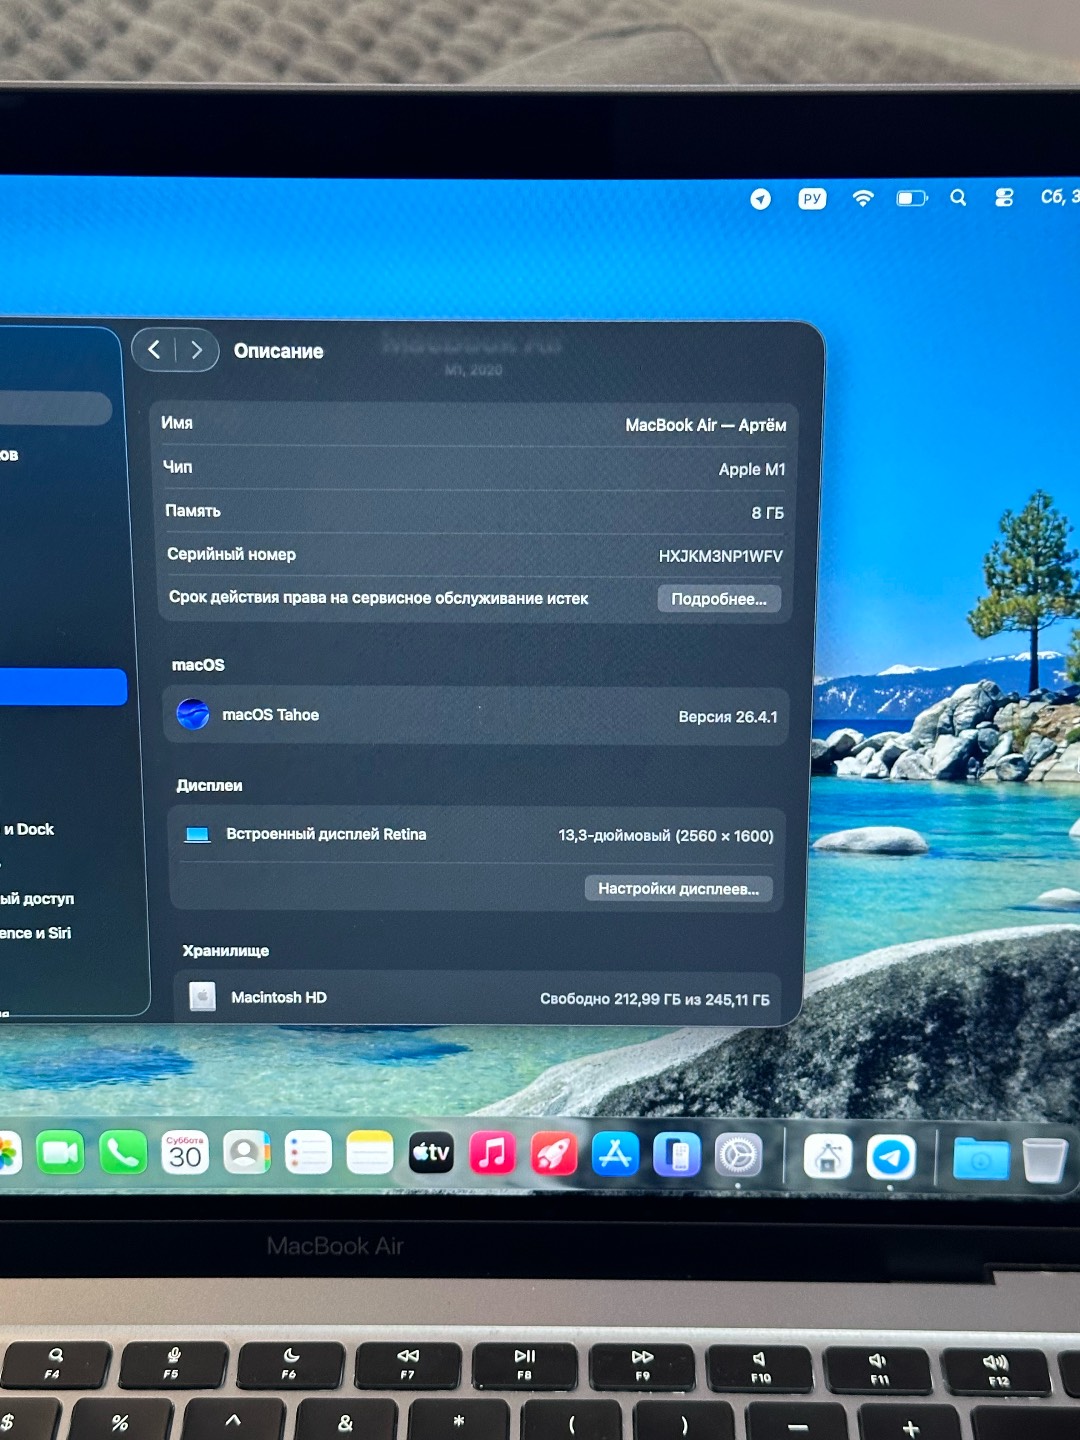Screen dimensions: 1080x1440
Task: Click the 'Имя' label
Action: pos(177,423)
